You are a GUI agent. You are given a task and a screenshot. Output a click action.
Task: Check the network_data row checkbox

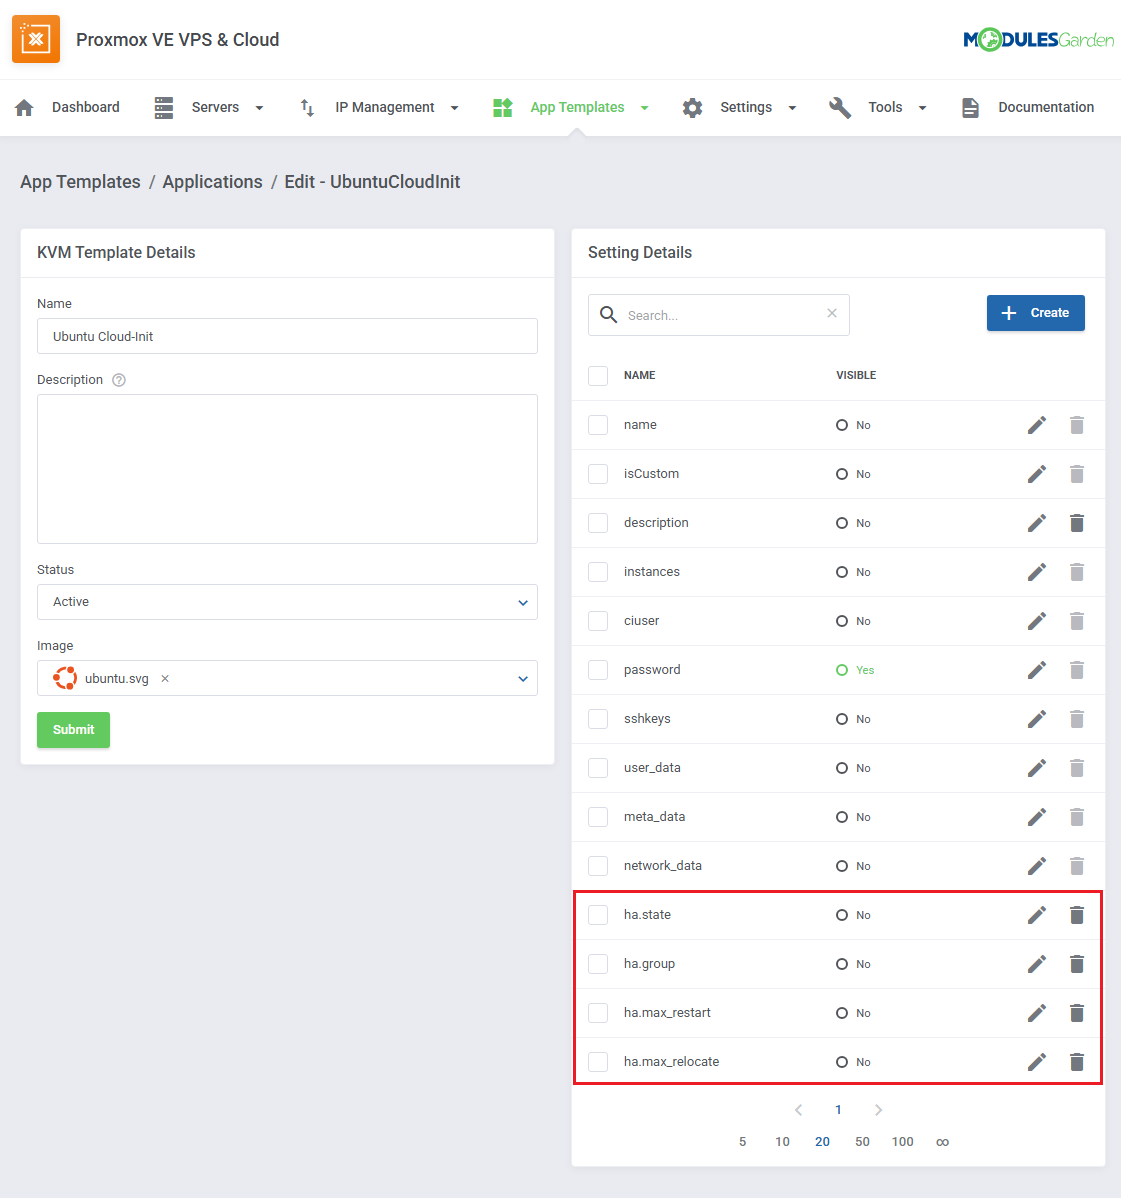tap(598, 866)
